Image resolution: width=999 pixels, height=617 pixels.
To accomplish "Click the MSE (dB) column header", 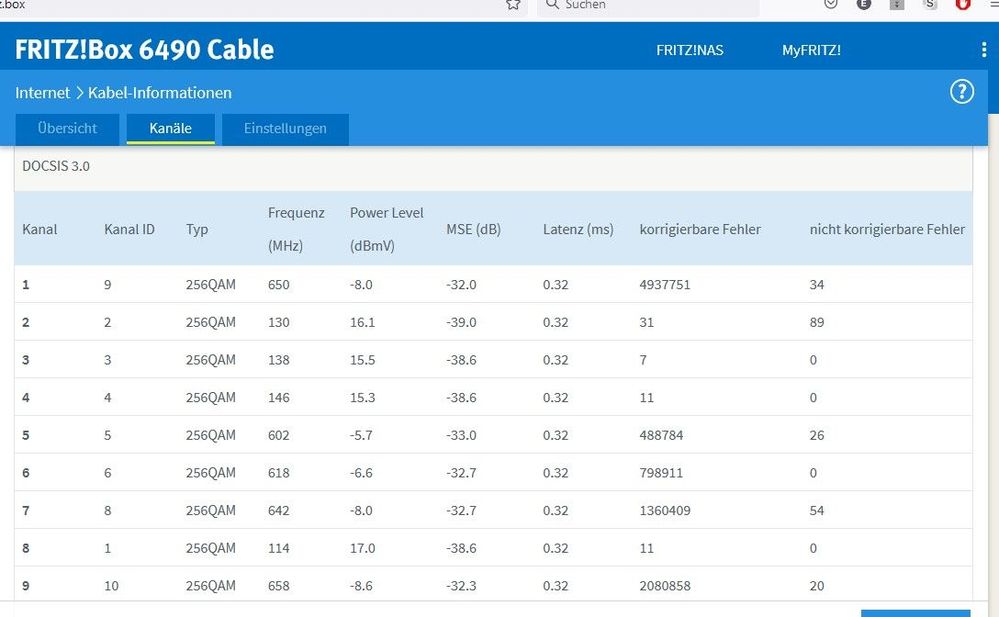I will point(473,229).
